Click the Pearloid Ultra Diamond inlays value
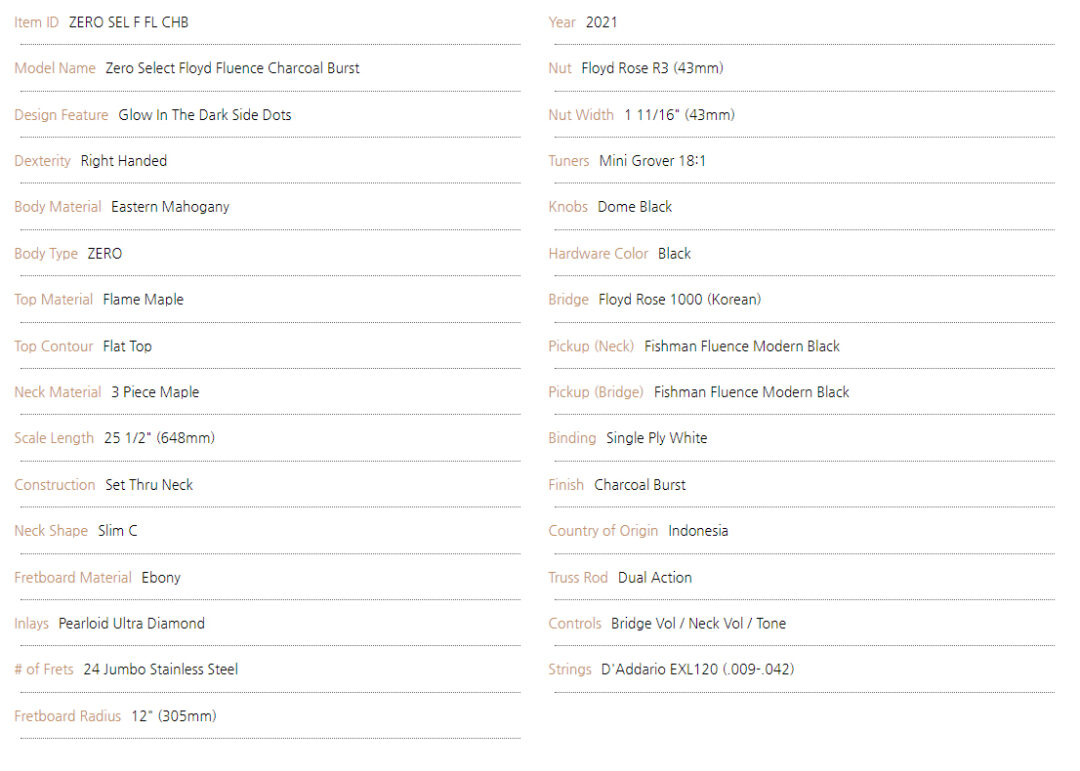The width and height of the screenshot is (1080, 771). tap(132, 624)
